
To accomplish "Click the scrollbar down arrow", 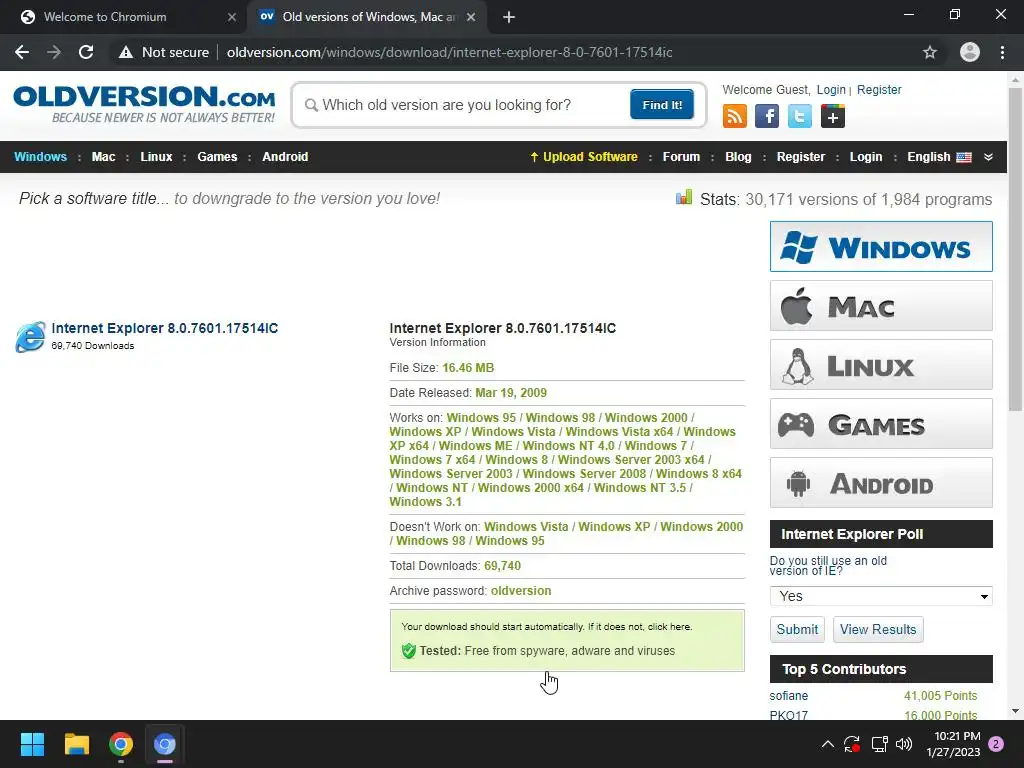I will tap(1015, 711).
